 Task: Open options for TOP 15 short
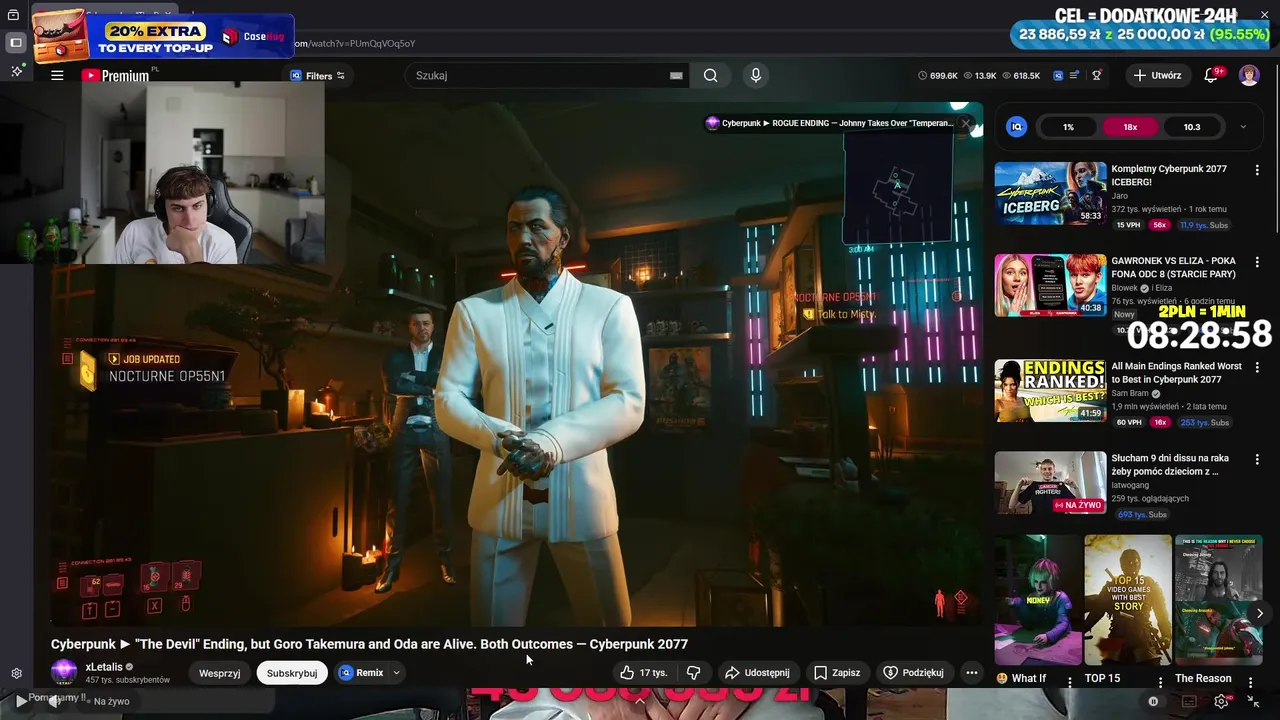pyautogui.click(x=1160, y=681)
